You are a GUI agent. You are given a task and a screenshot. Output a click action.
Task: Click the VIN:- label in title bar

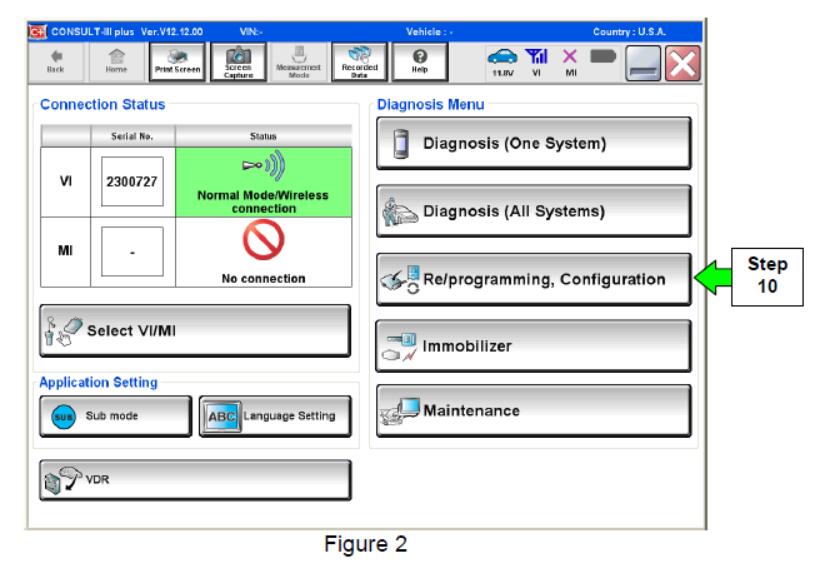click(x=251, y=32)
